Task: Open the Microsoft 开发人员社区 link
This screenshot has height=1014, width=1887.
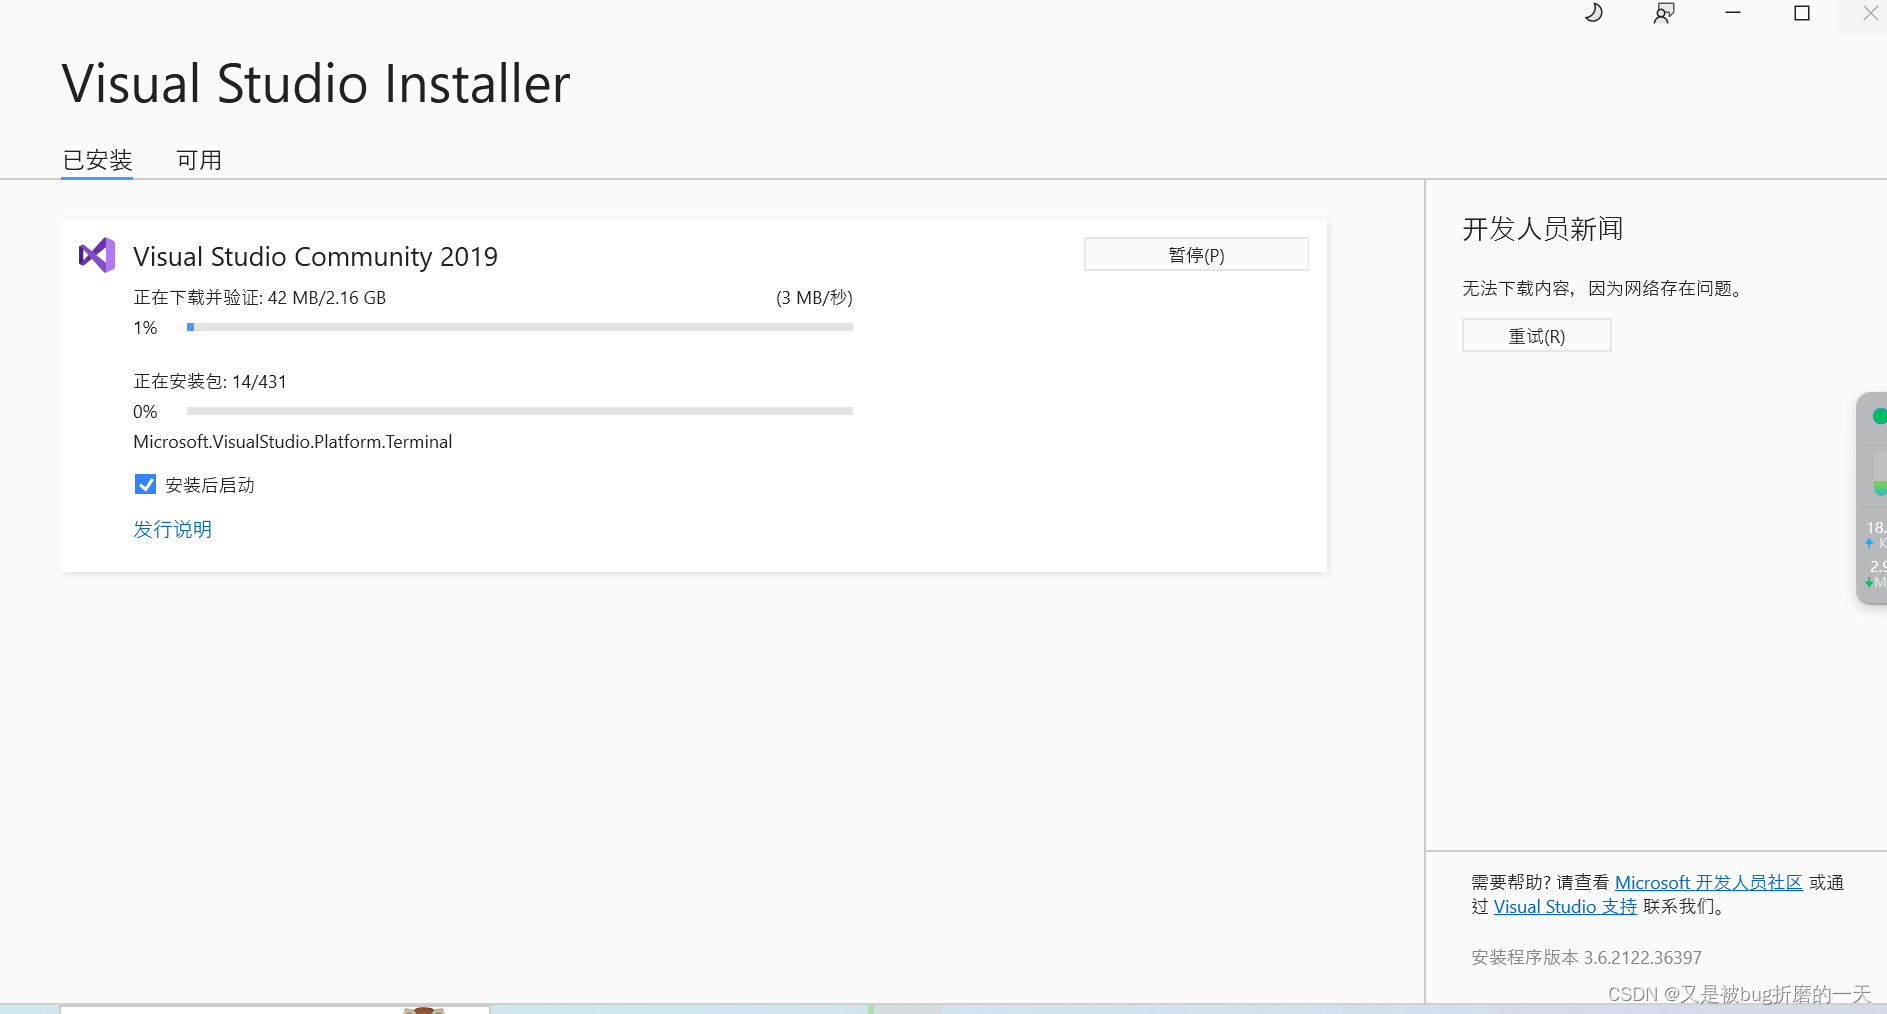Action: pyautogui.click(x=1710, y=882)
